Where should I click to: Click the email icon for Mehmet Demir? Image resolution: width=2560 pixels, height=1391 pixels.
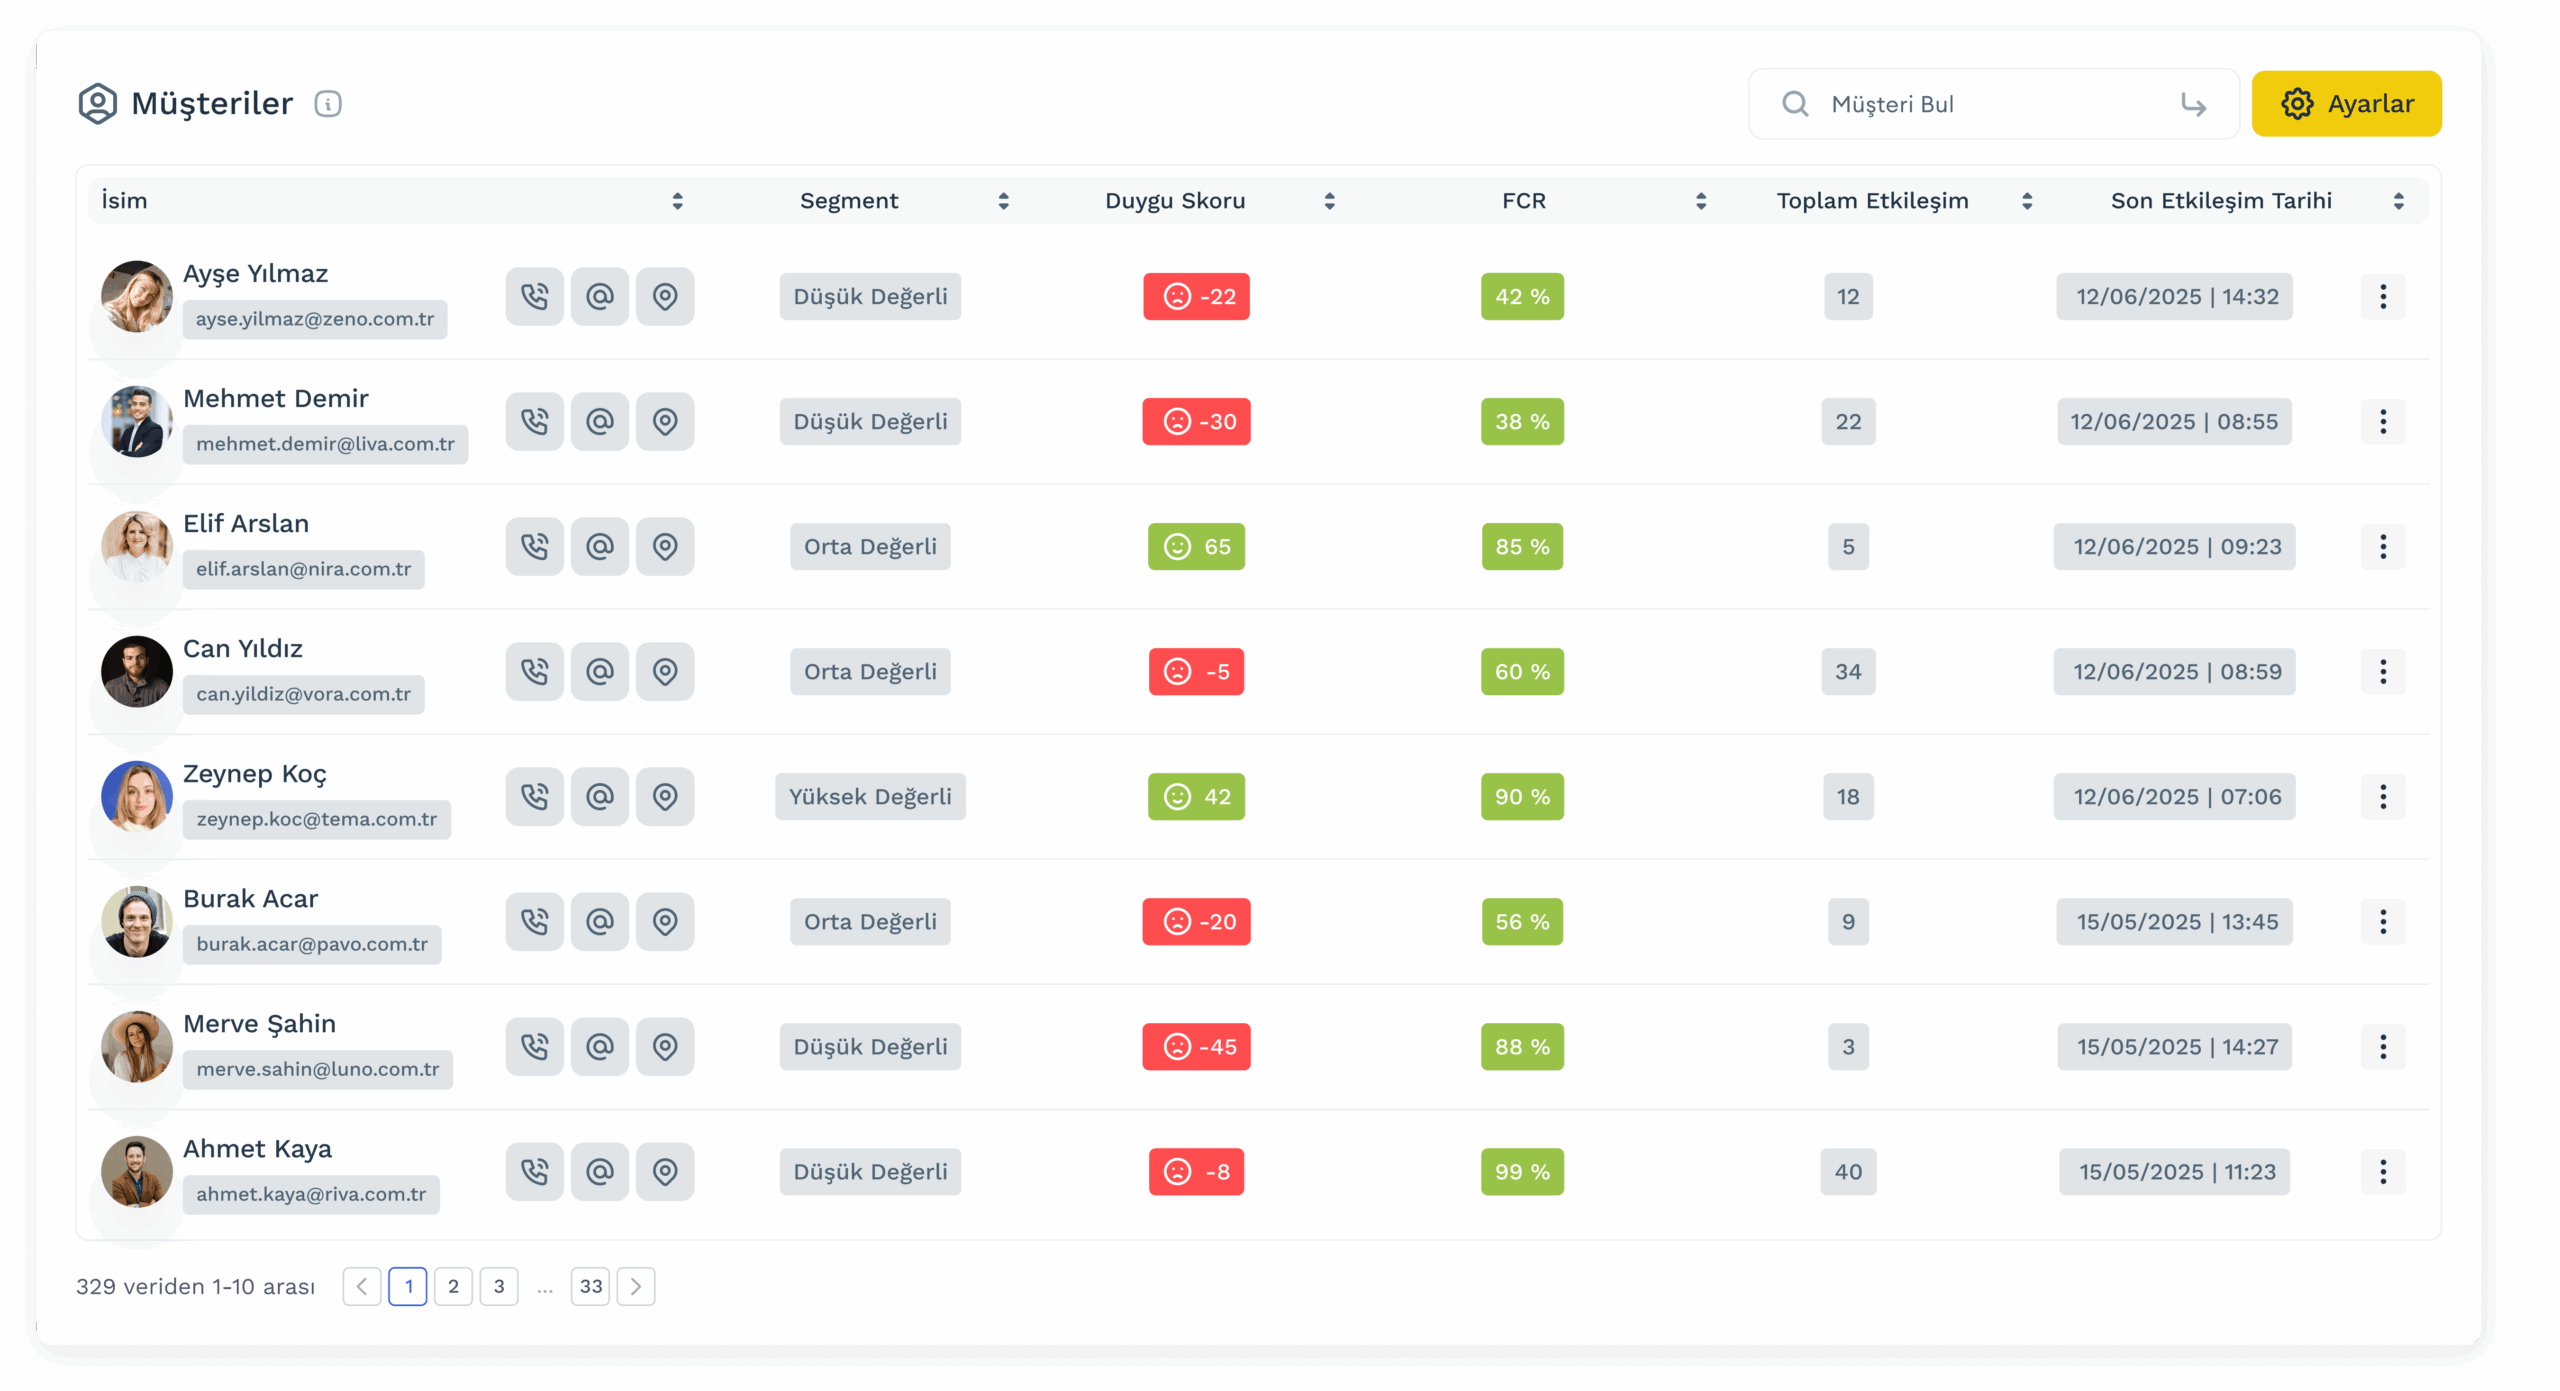click(599, 421)
